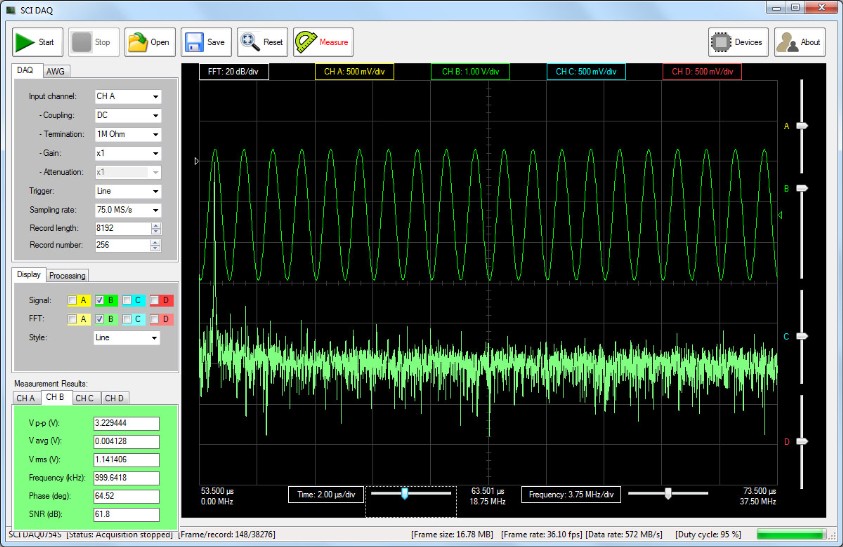The image size is (843, 547).
Task: Select the CH D measurement tab
Action: 114,398
